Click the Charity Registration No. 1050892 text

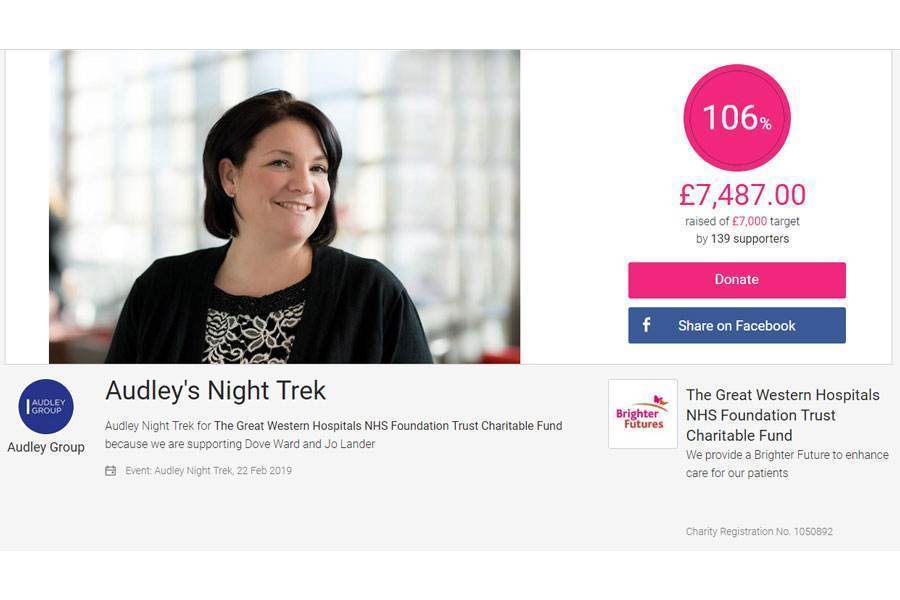pos(759,532)
